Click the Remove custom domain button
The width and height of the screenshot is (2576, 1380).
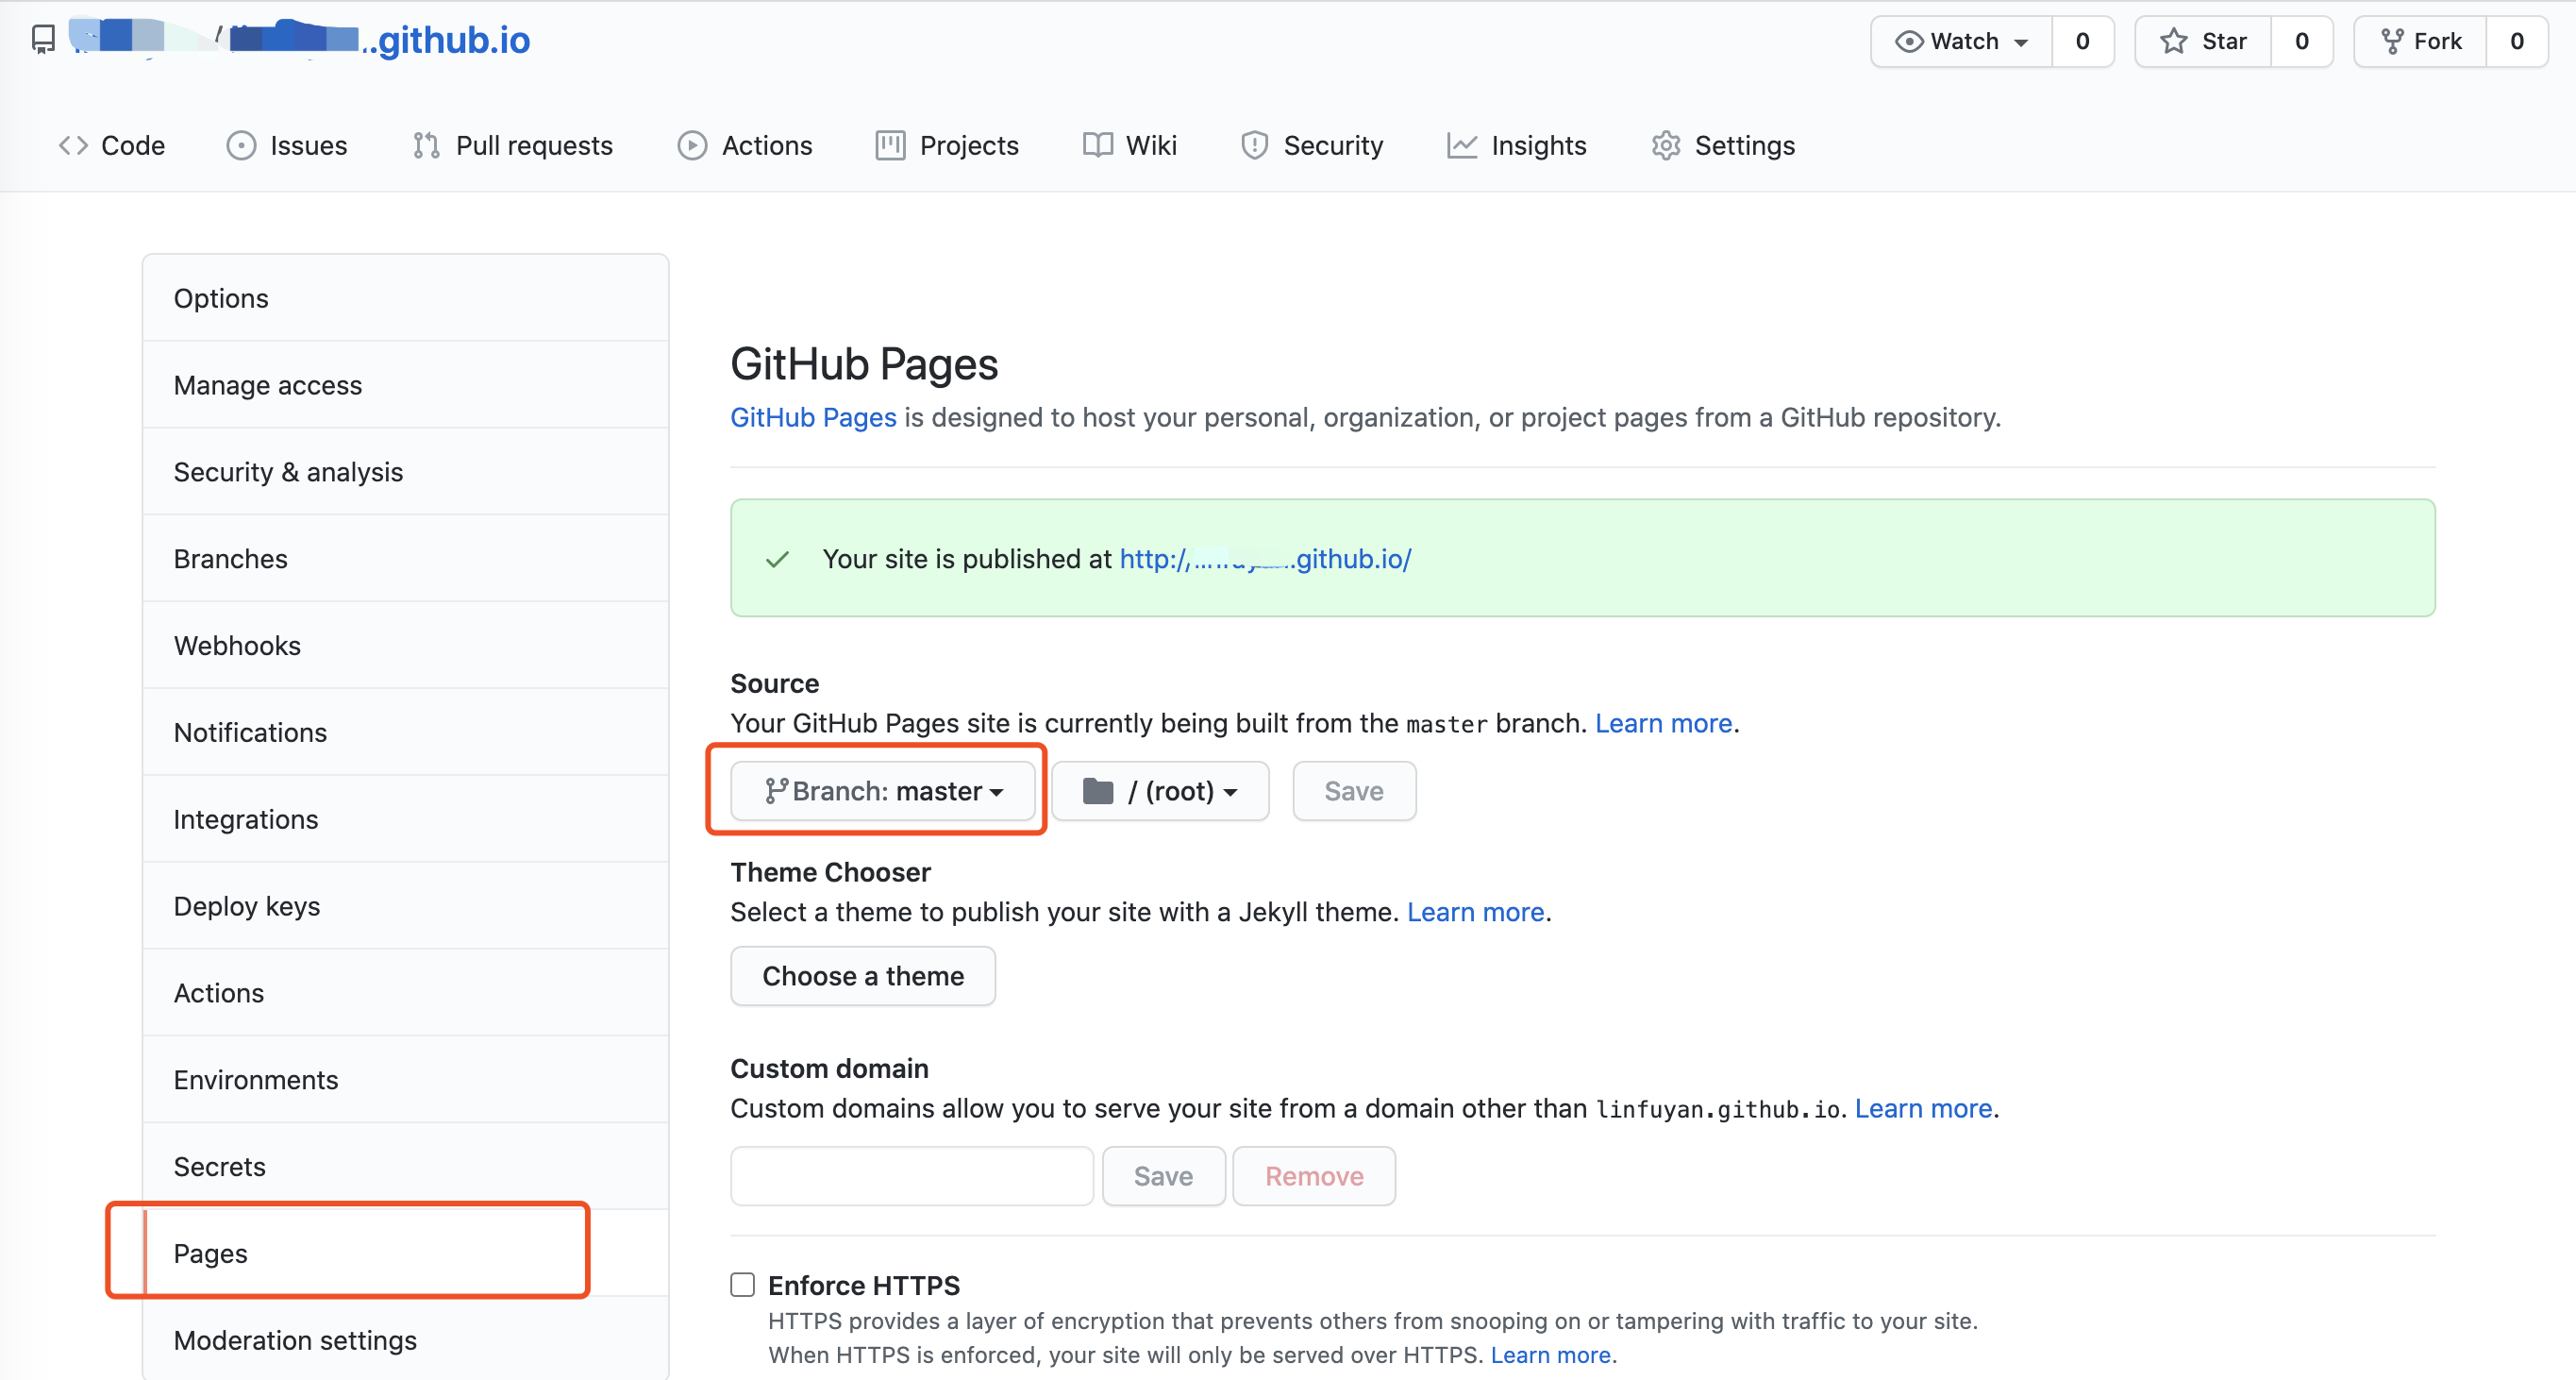1314,1176
